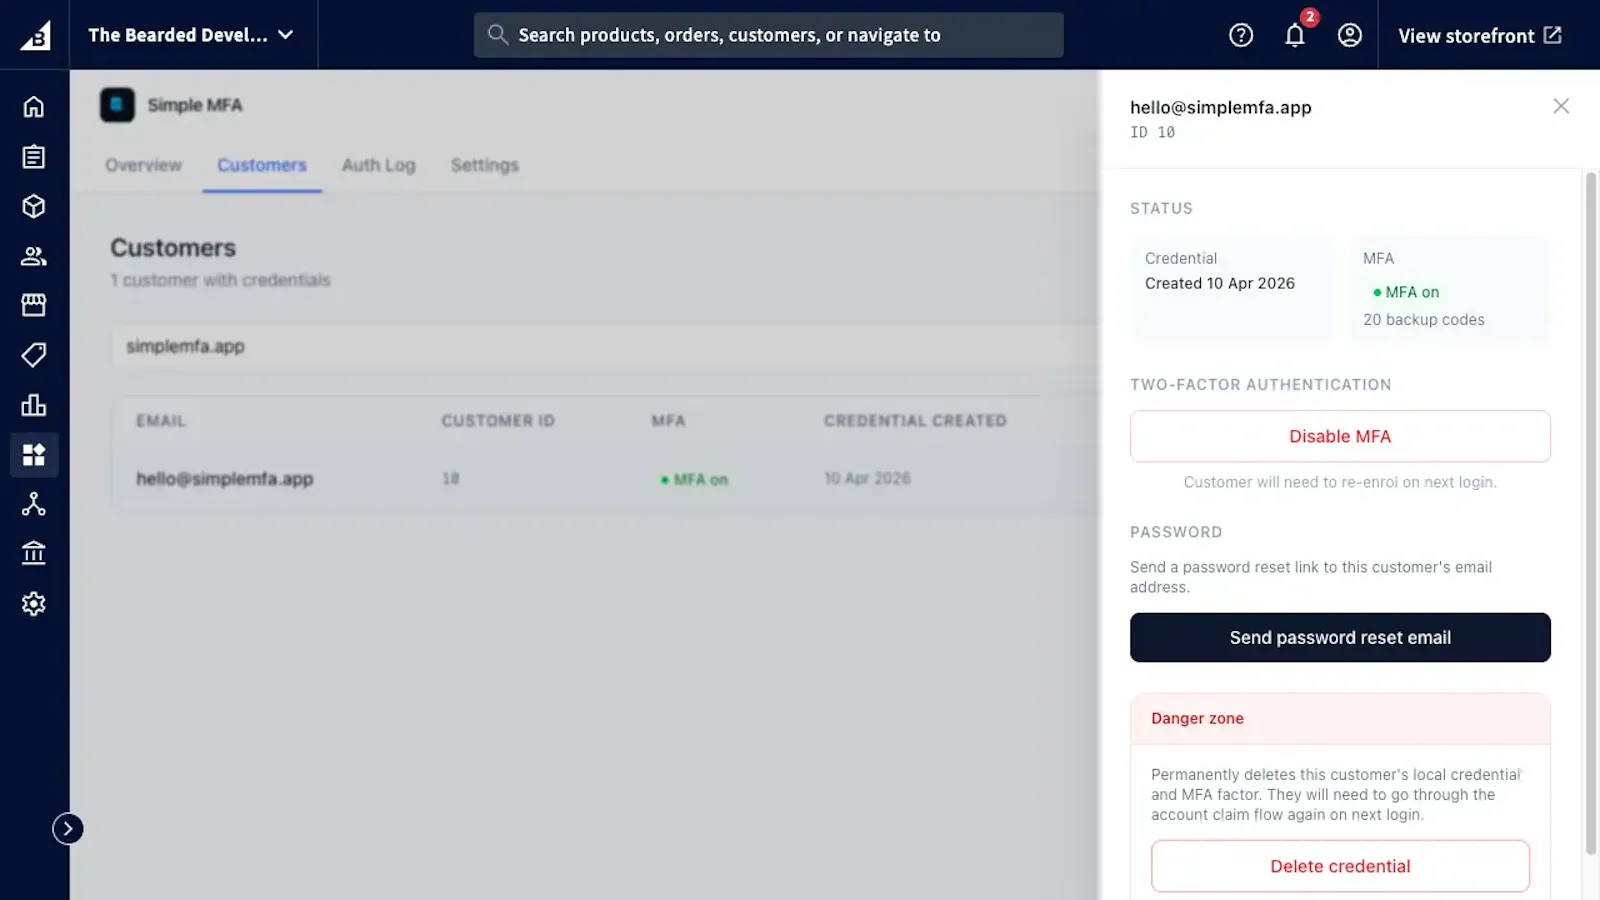Open the Marketing tag icon
This screenshot has width=1600, height=900.
pos(34,355)
